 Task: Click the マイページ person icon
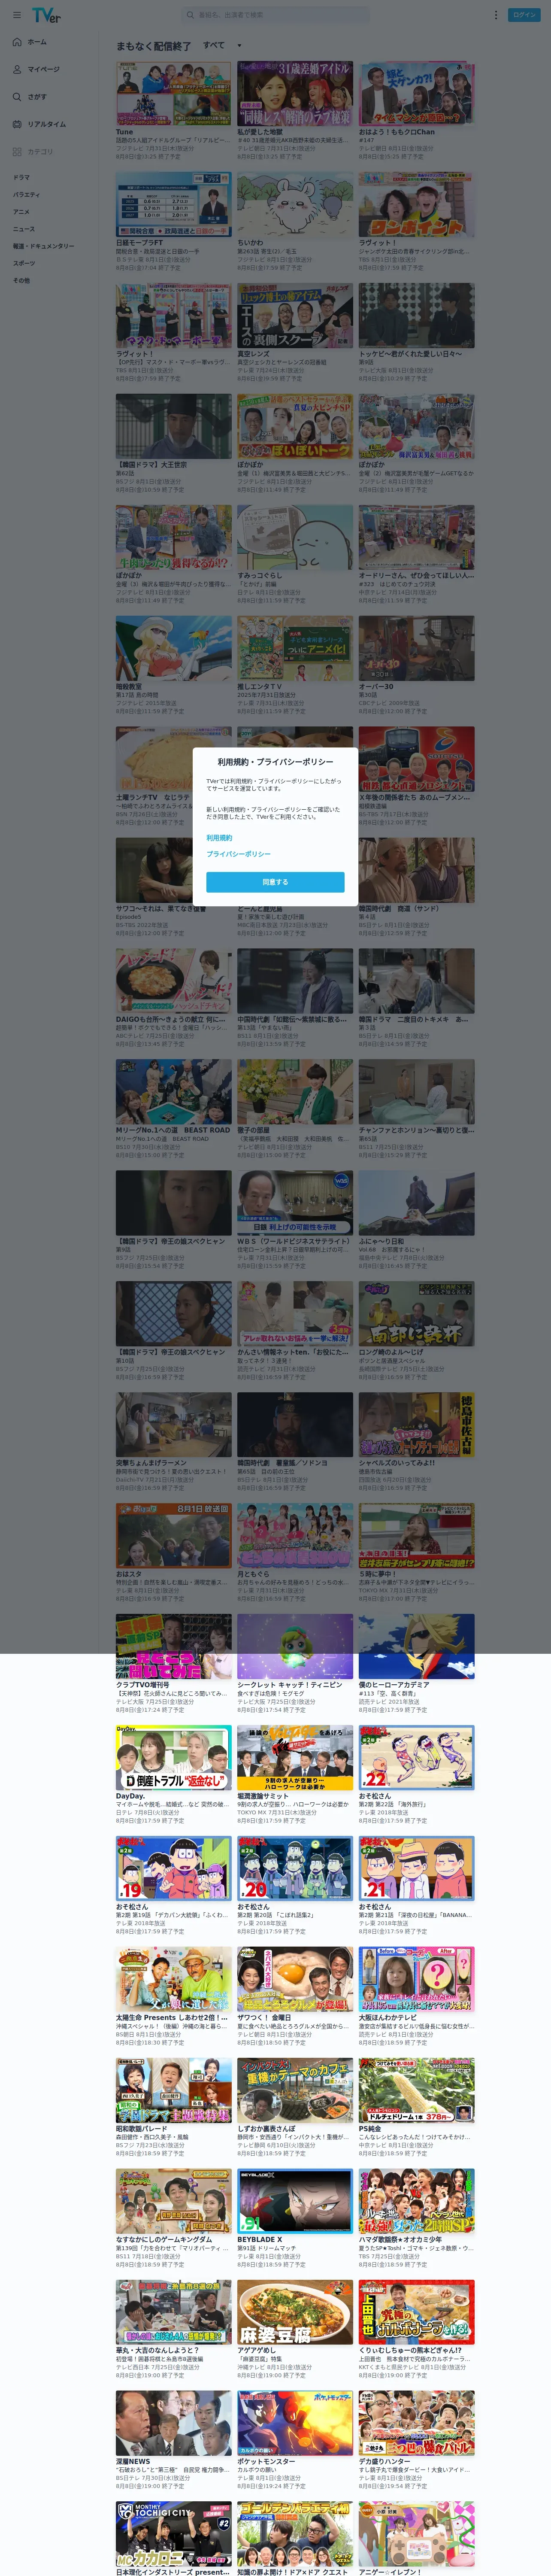pyautogui.click(x=17, y=69)
